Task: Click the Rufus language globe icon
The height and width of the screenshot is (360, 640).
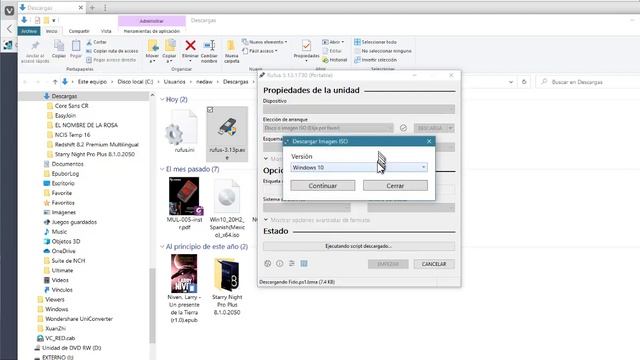Action: 268,264
